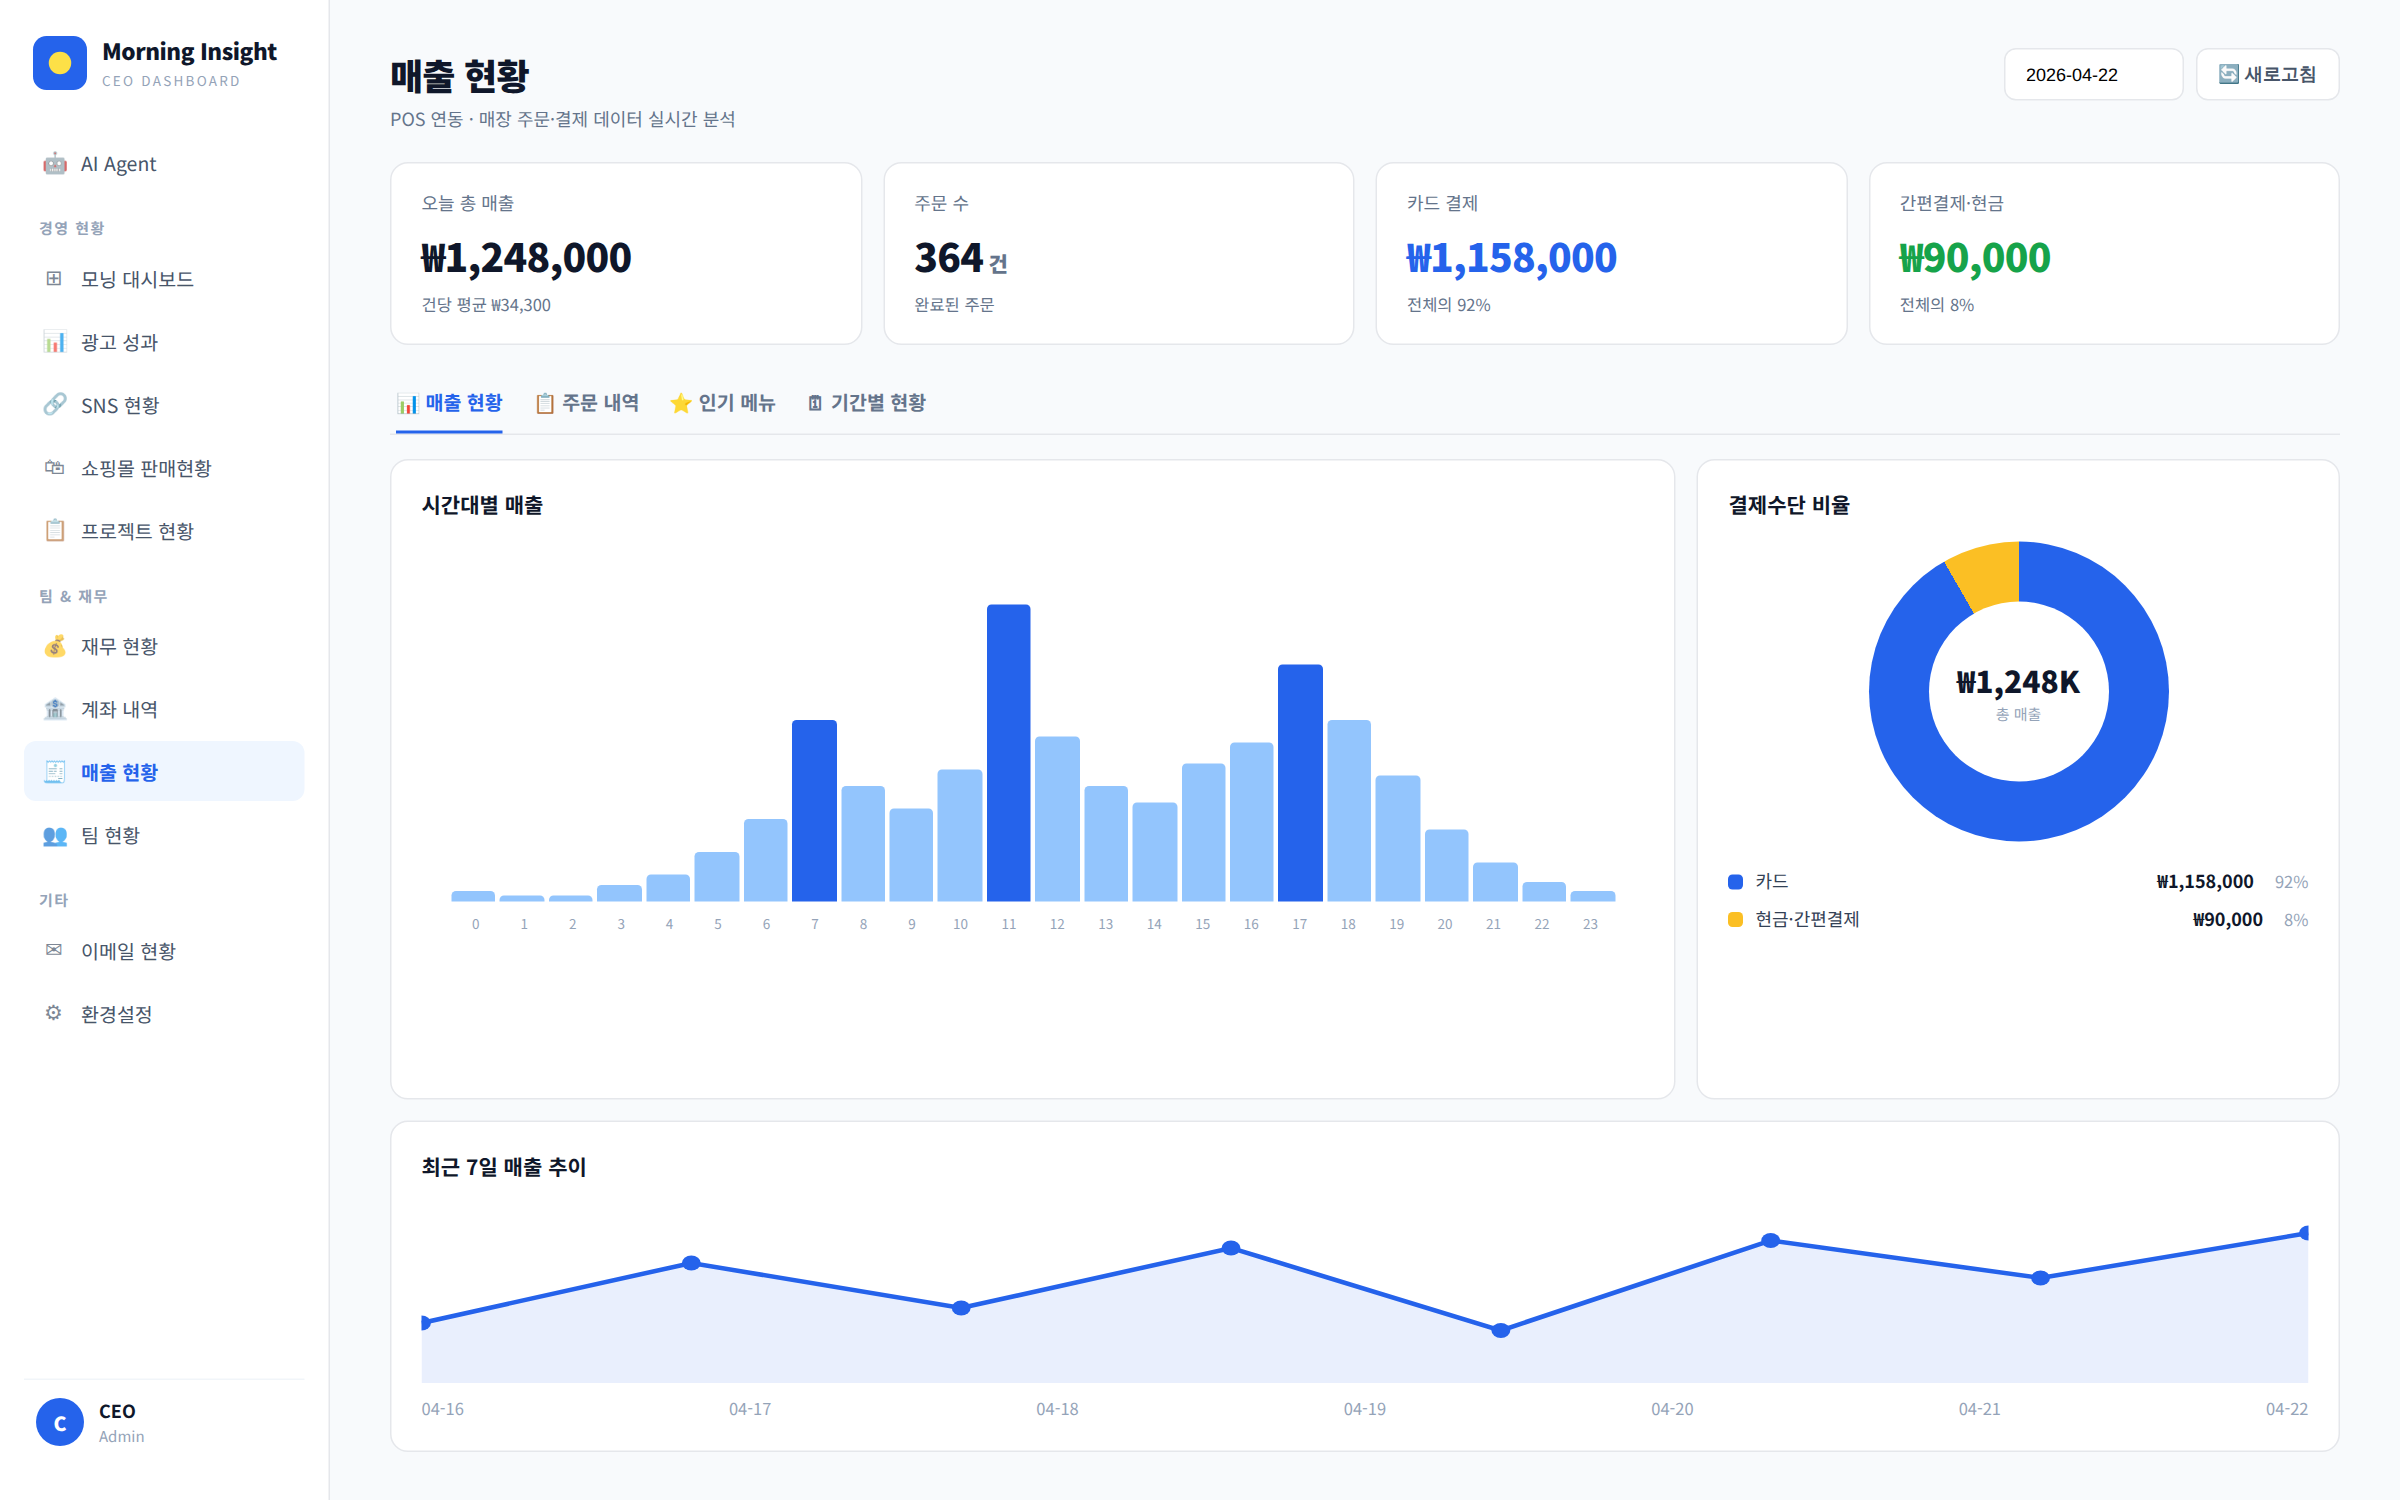Click the Morning Insight logo
Screen dimensions: 2400x1500
60,63
